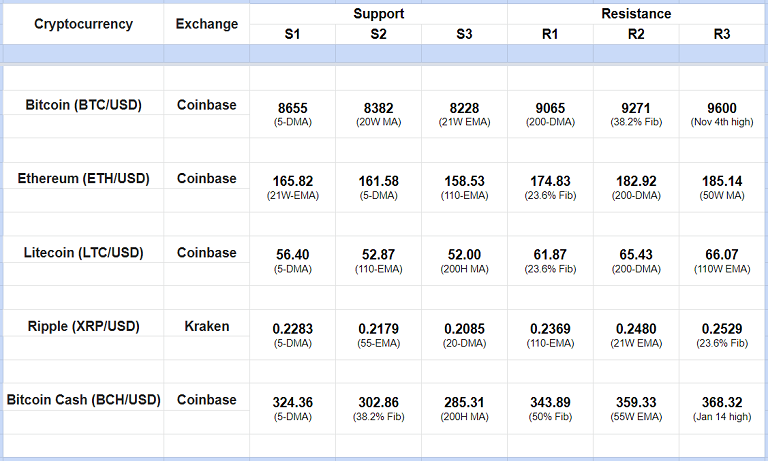Click the Cryptocurrency column header
768x461 pixels.
83,24
